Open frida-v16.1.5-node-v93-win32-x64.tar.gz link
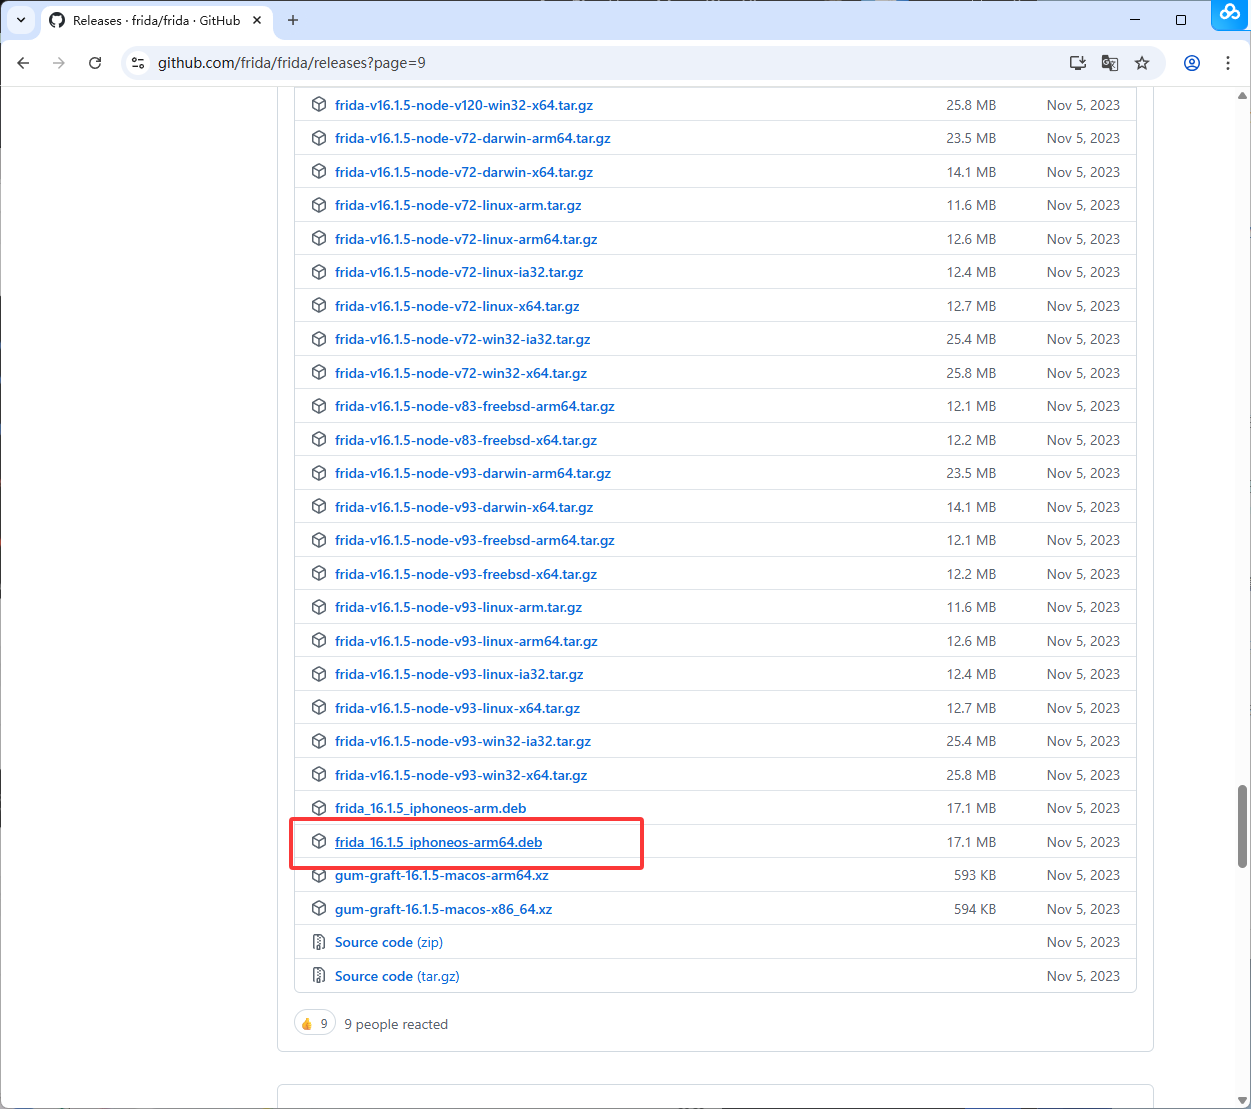The image size is (1251, 1109). coord(461,775)
